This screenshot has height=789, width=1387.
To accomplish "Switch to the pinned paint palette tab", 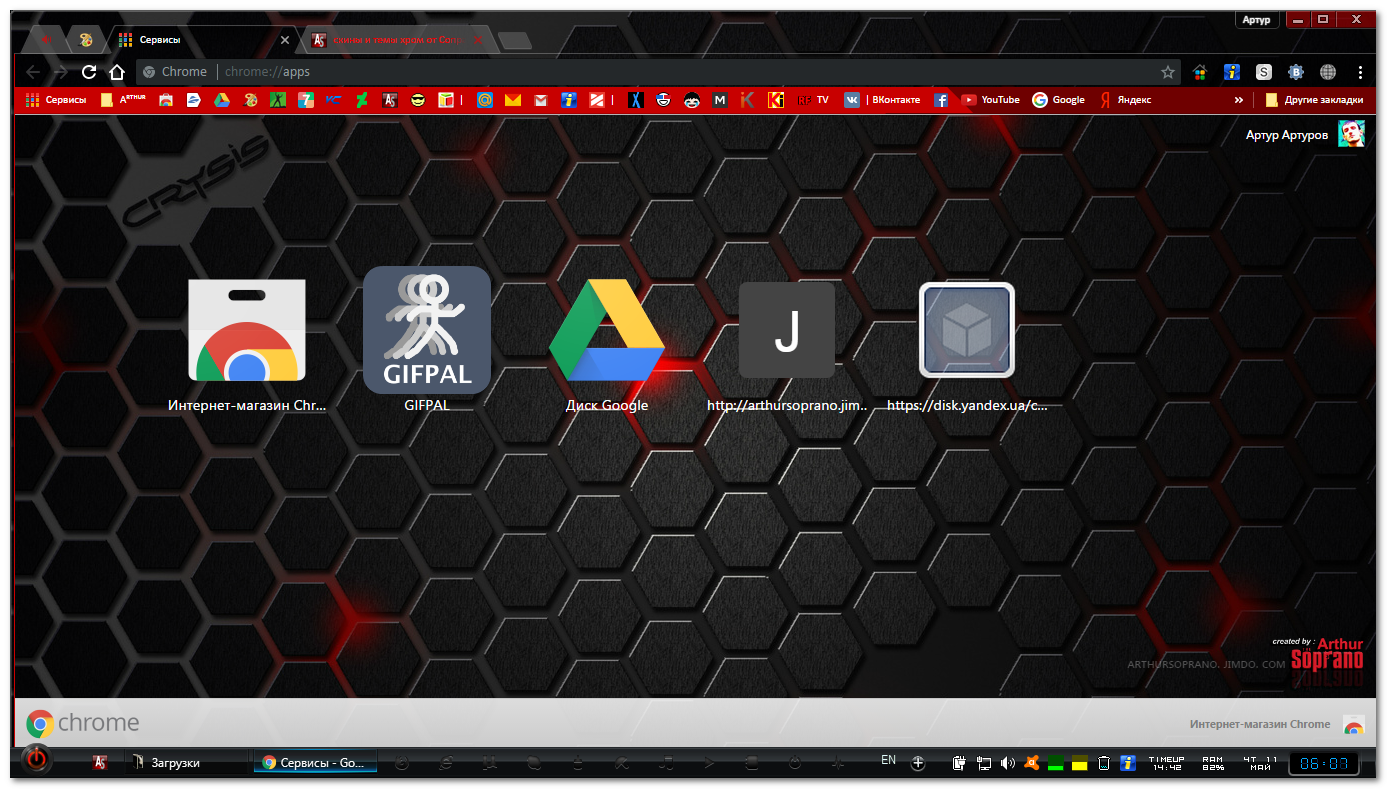I will 86,41.
